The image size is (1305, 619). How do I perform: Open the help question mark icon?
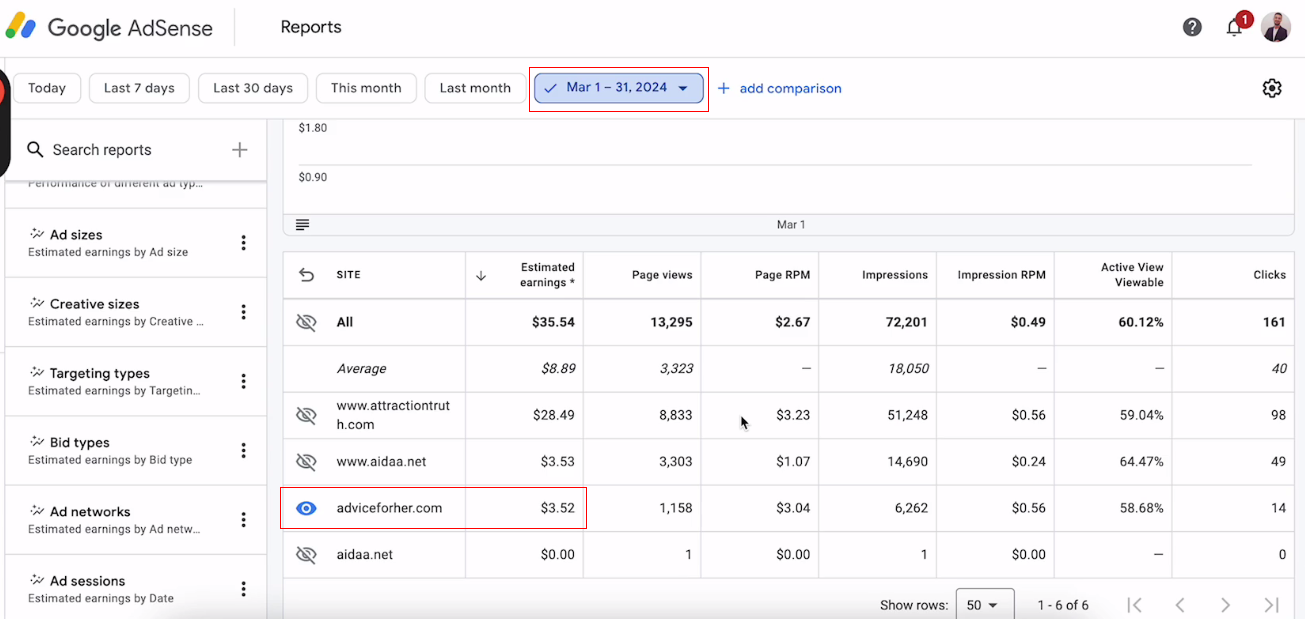tap(1192, 27)
